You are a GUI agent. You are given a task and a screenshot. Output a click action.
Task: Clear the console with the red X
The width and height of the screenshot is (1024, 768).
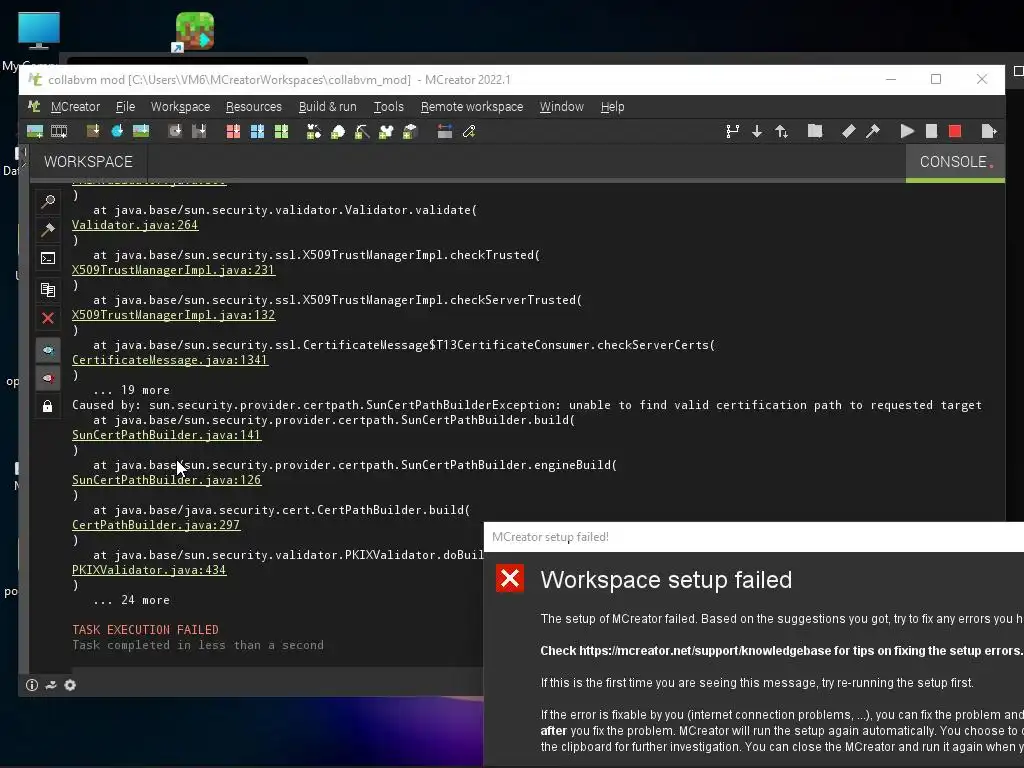click(x=48, y=318)
